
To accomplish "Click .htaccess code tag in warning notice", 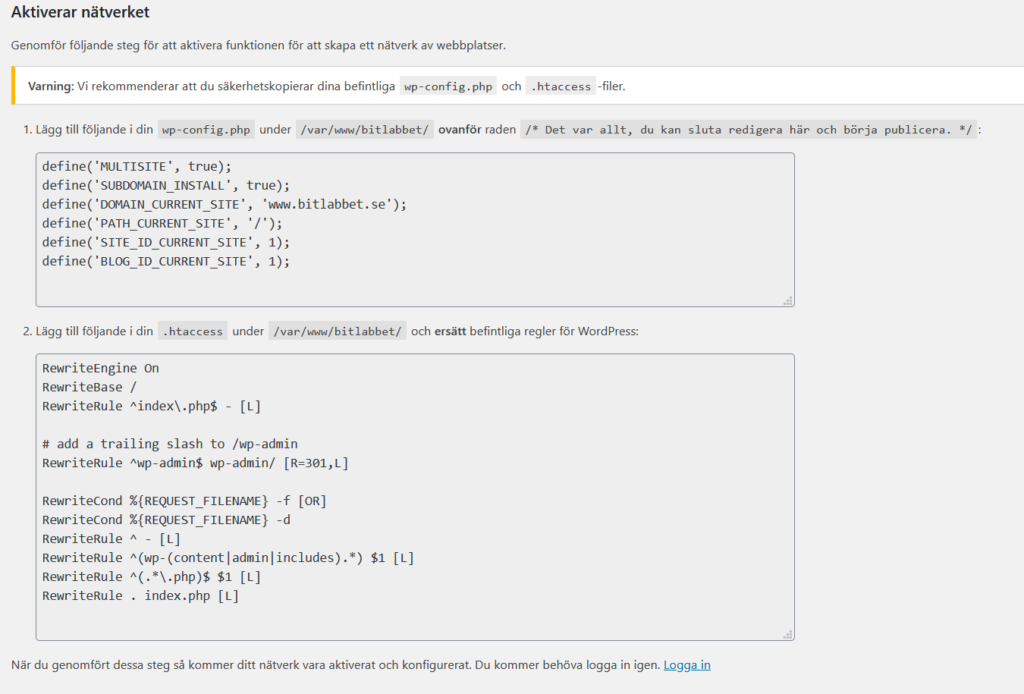I will (x=560, y=86).
